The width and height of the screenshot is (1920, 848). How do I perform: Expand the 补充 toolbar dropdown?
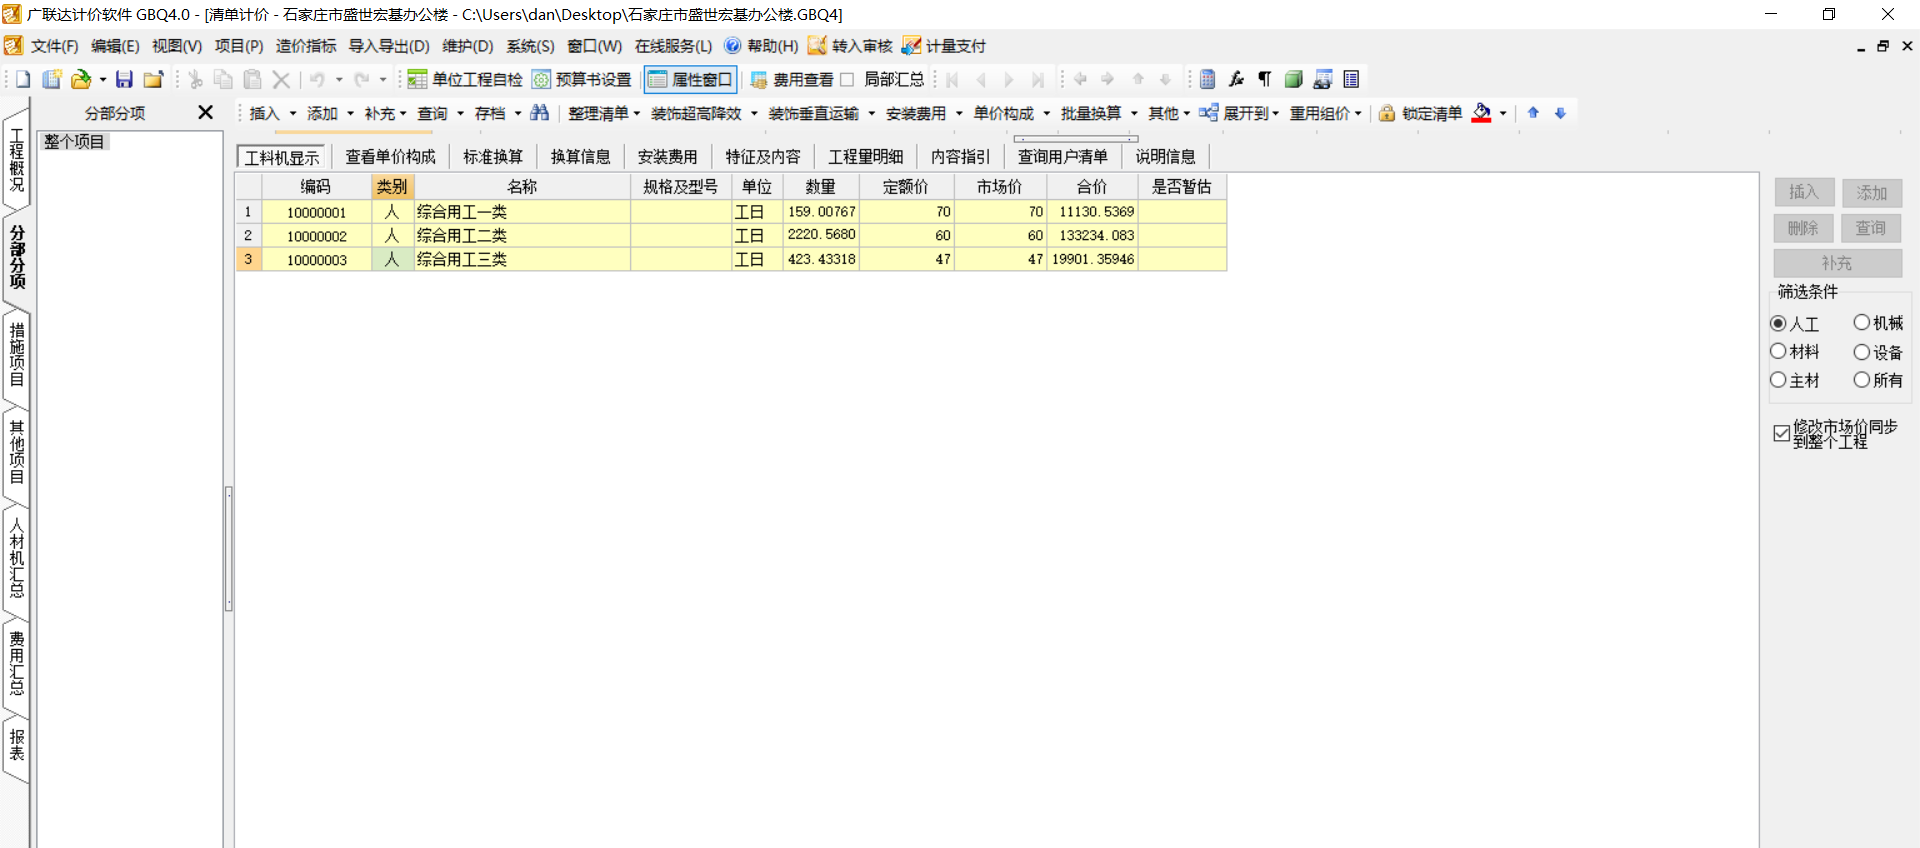click(403, 114)
